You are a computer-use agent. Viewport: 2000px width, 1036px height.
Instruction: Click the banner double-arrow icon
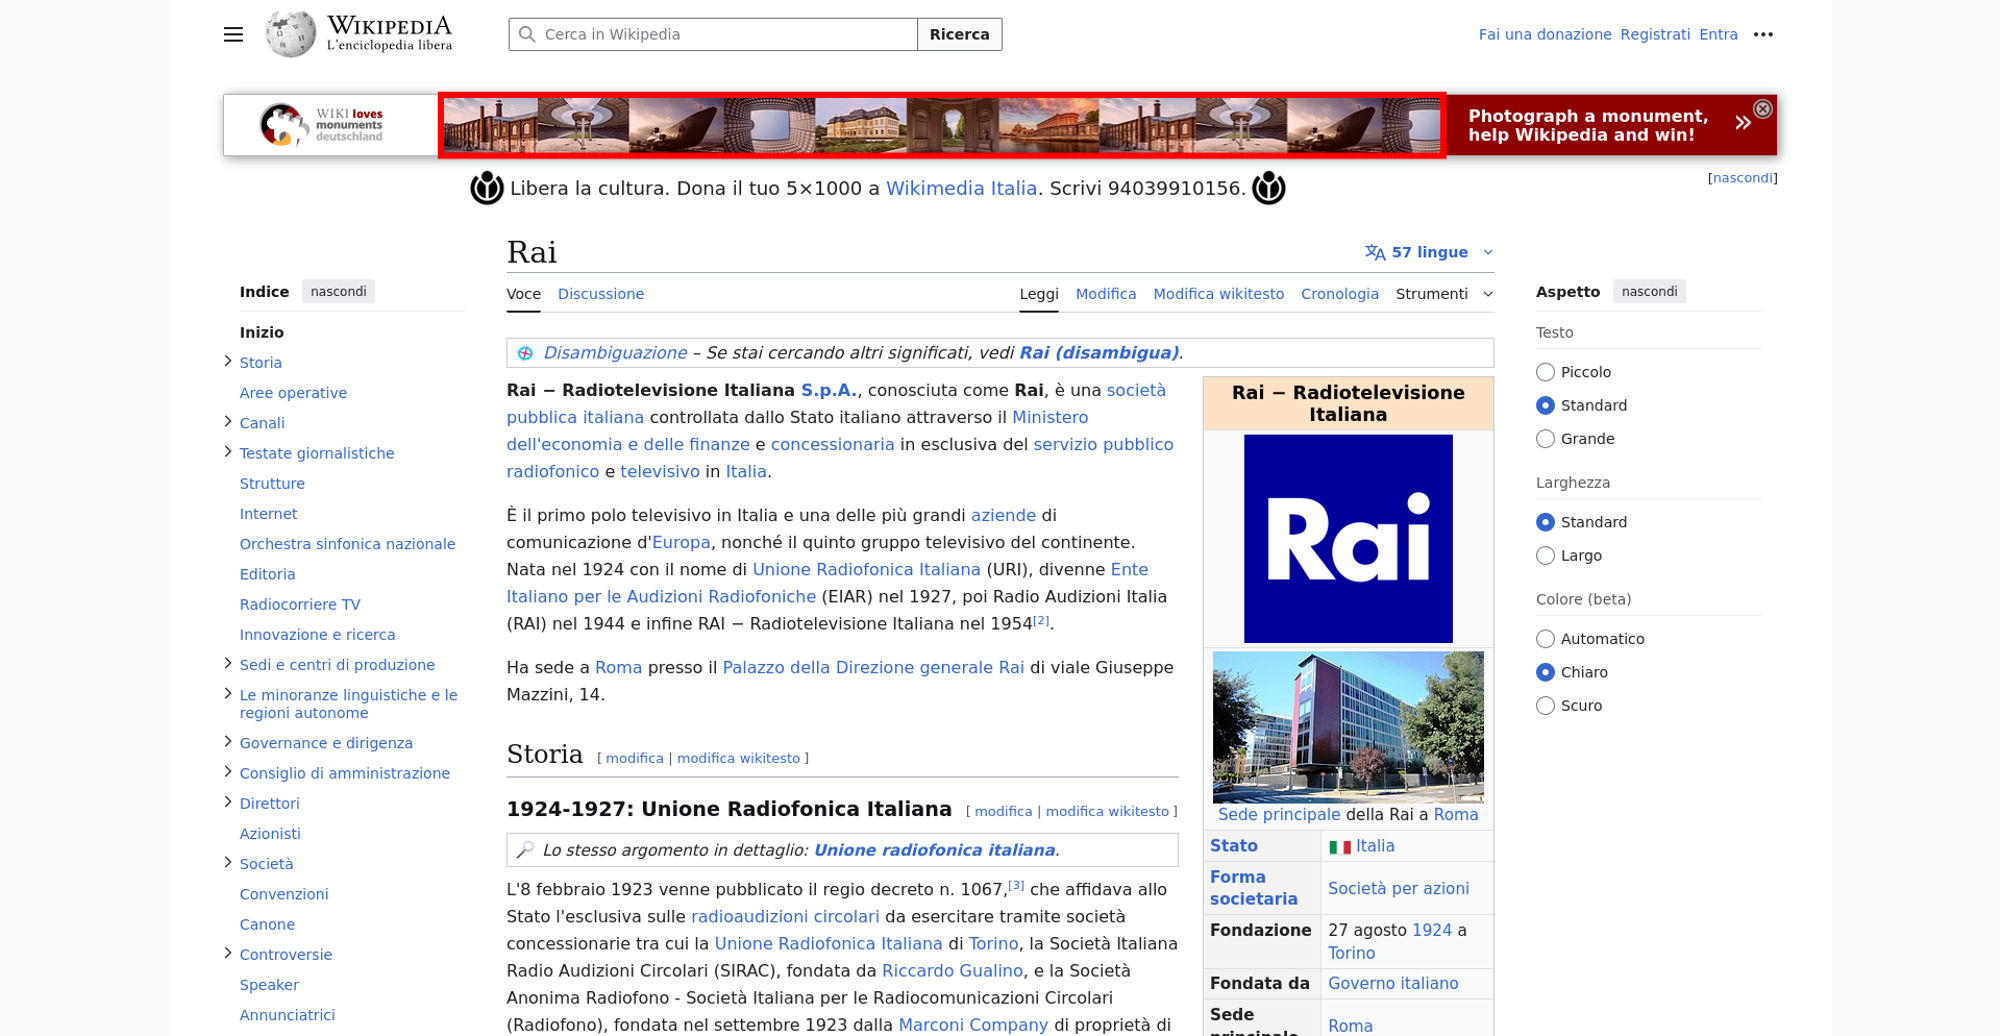1743,123
